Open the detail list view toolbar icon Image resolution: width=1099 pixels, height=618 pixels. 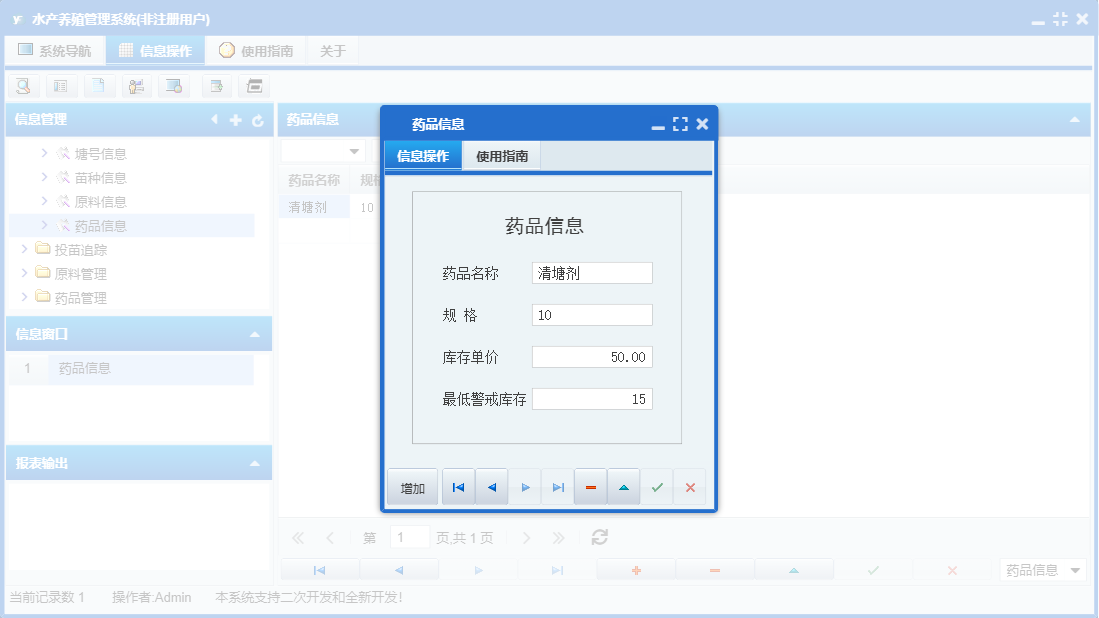60,85
